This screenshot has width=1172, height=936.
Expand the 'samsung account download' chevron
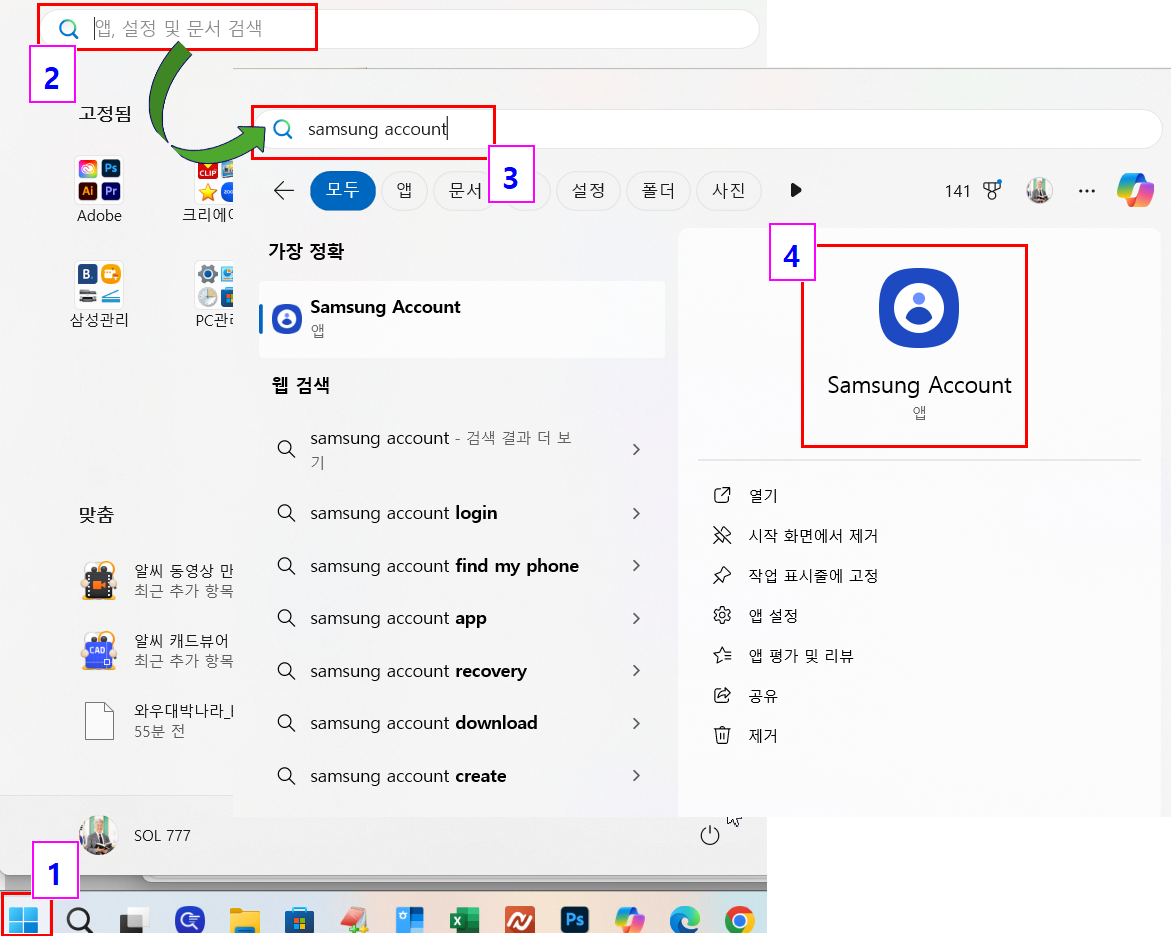tap(636, 723)
